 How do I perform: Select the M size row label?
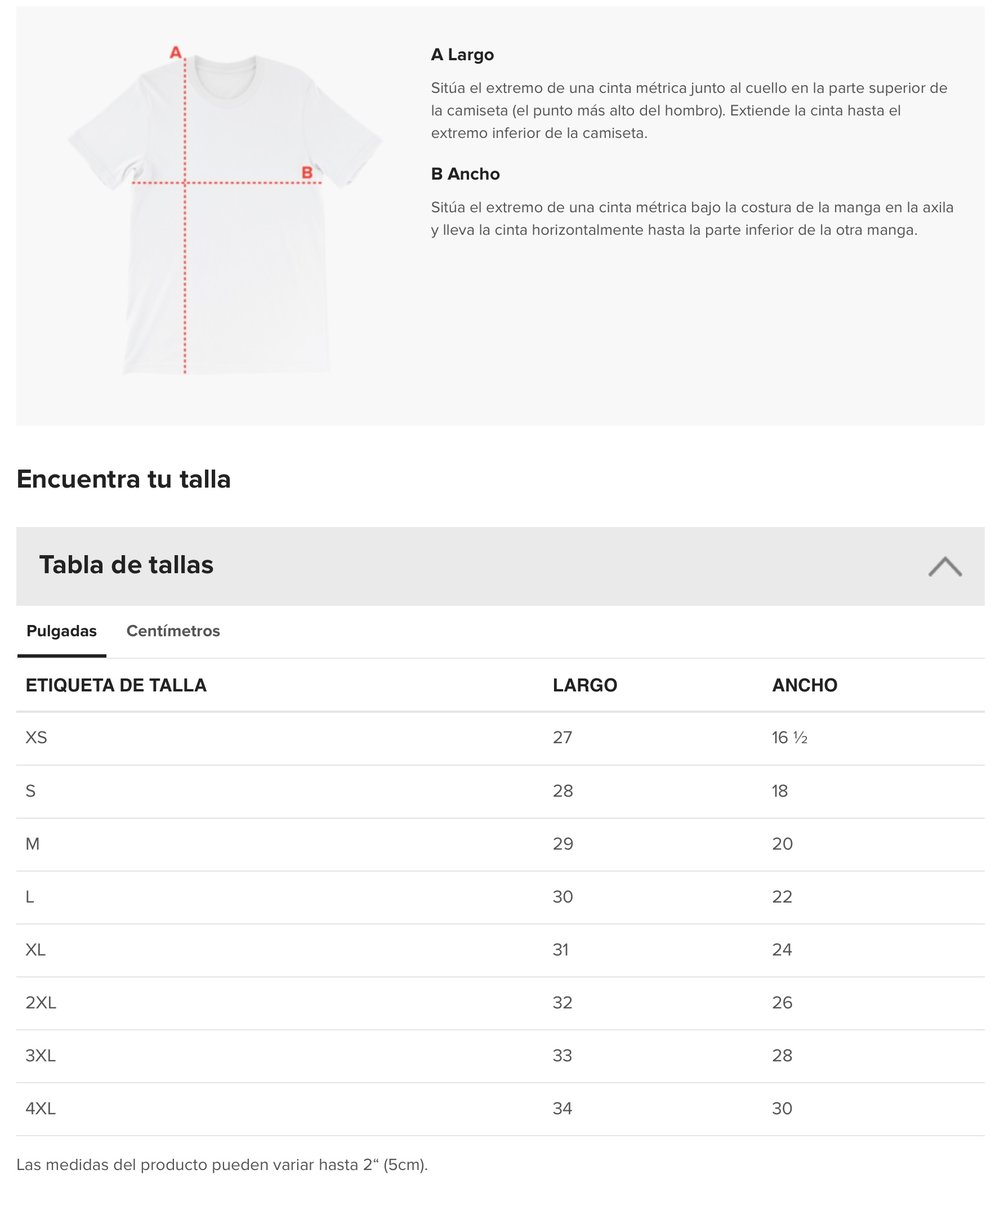[33, 844]
